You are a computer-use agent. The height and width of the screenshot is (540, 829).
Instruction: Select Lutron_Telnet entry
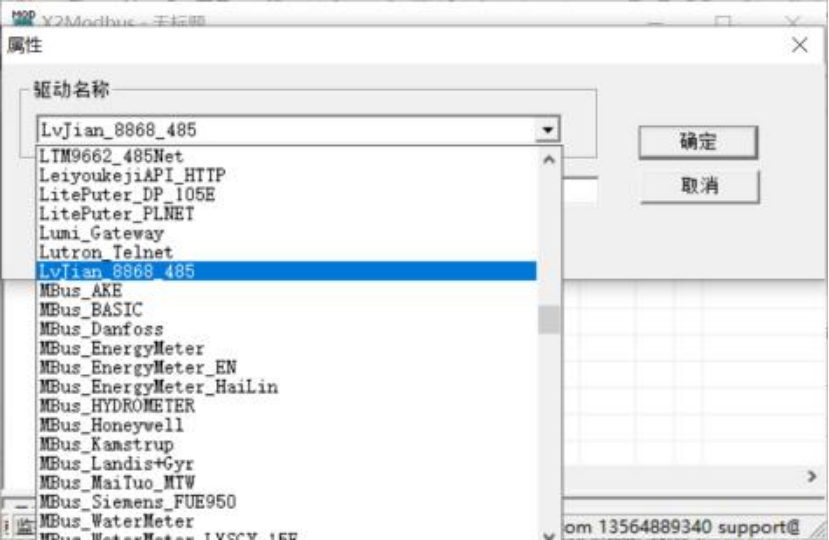point(287,252)
